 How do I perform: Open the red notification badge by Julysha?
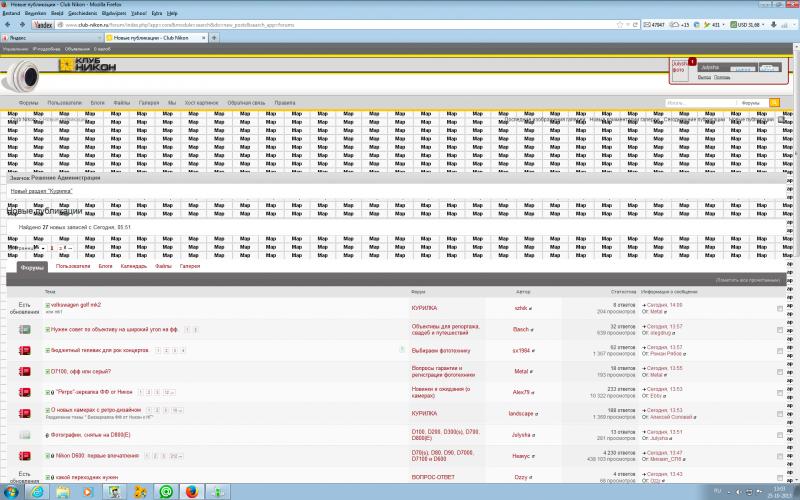[x=692, y=61]
